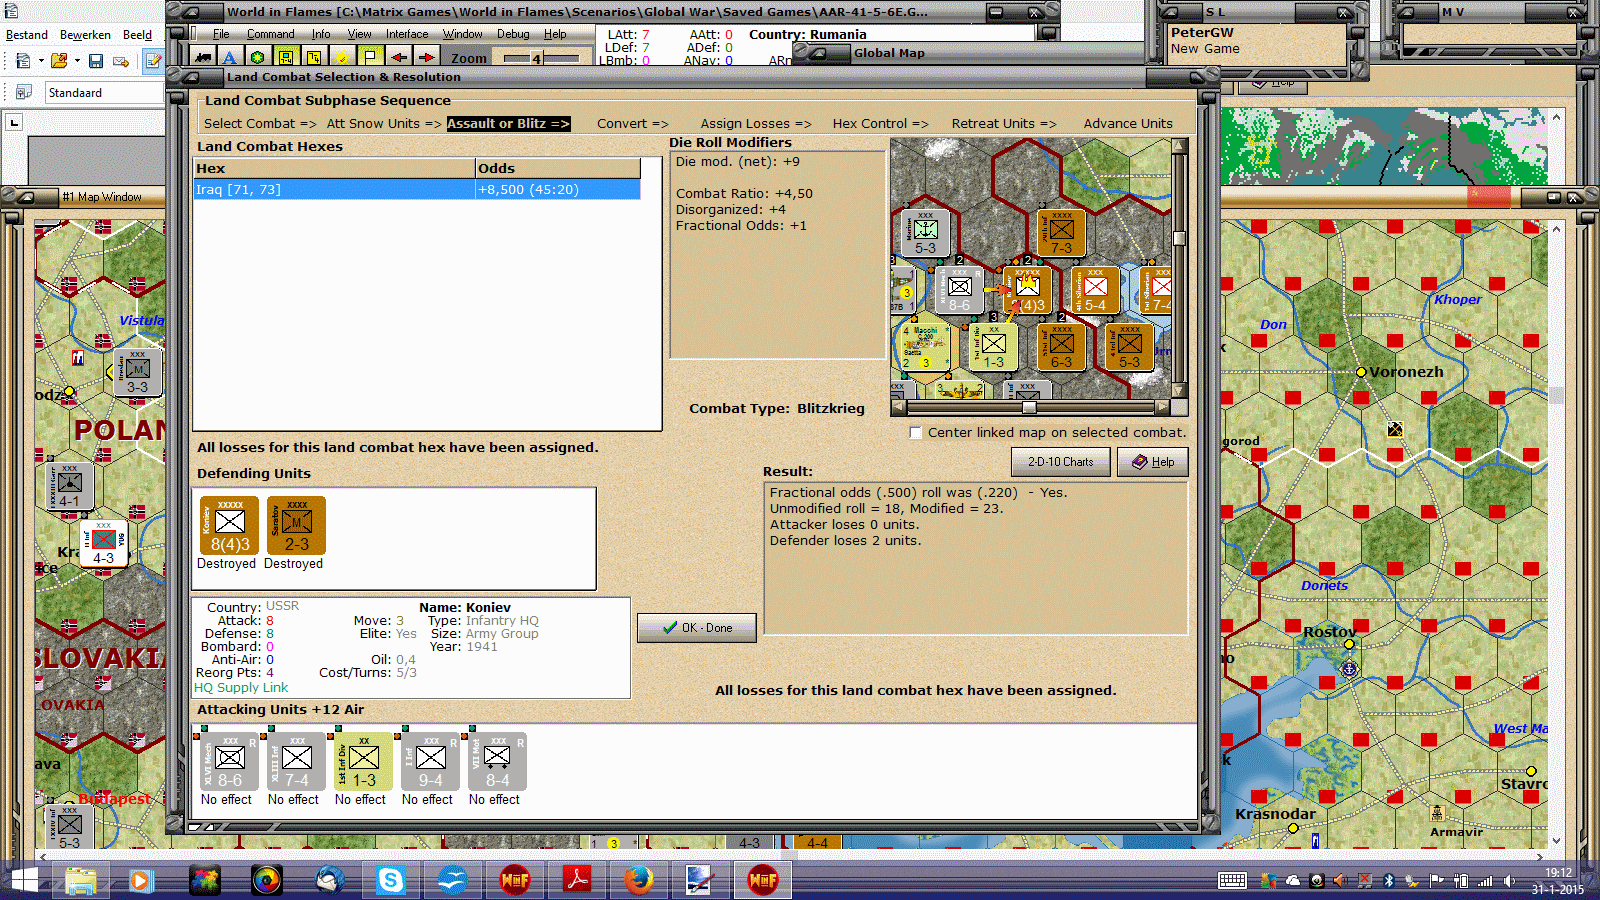
Task: Click the Hex column header
Action: [x=335, y=169]
